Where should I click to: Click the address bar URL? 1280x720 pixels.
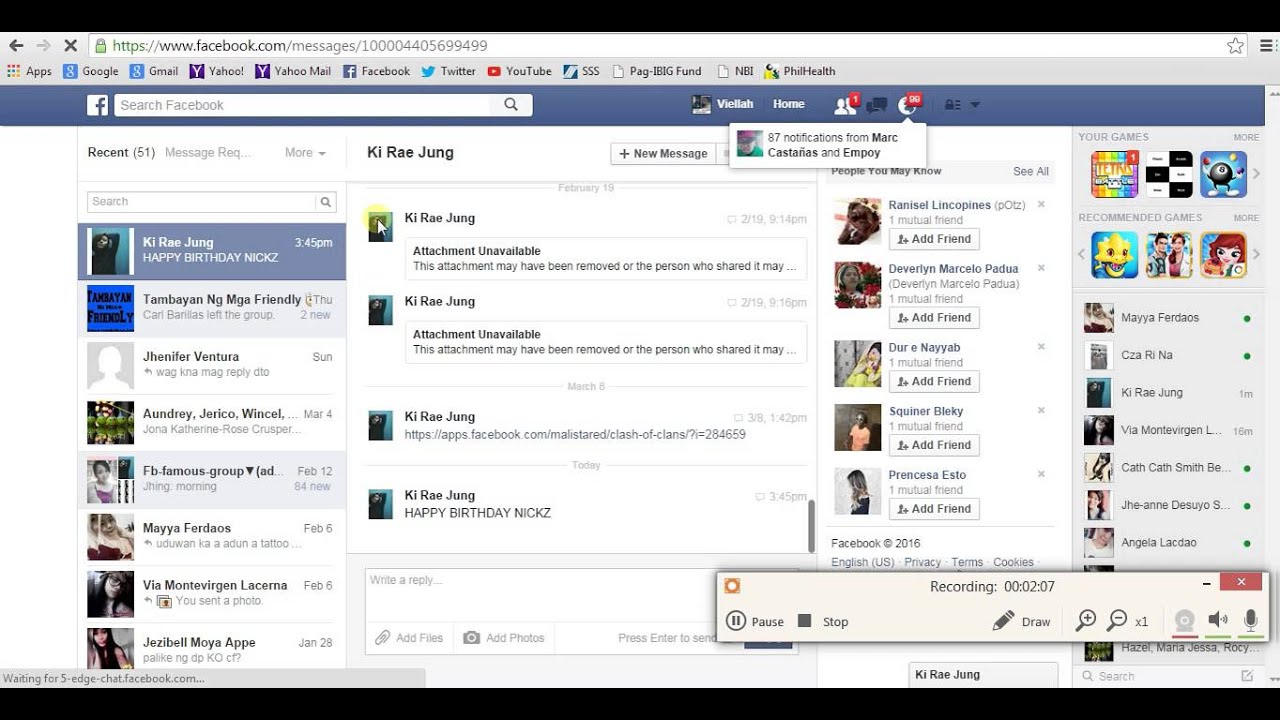coord(300,46)
